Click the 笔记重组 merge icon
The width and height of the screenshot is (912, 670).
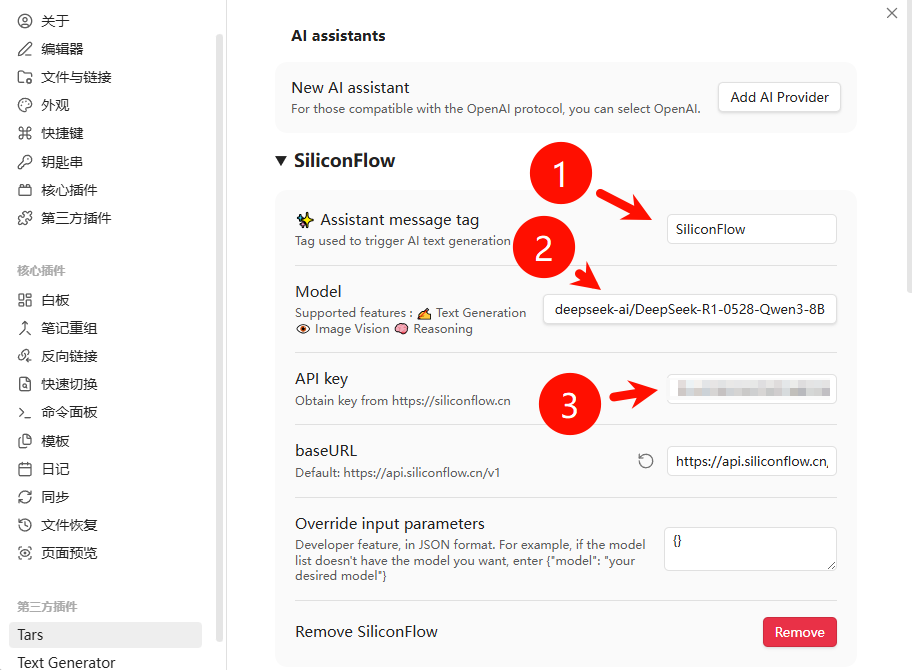[24, 328]
